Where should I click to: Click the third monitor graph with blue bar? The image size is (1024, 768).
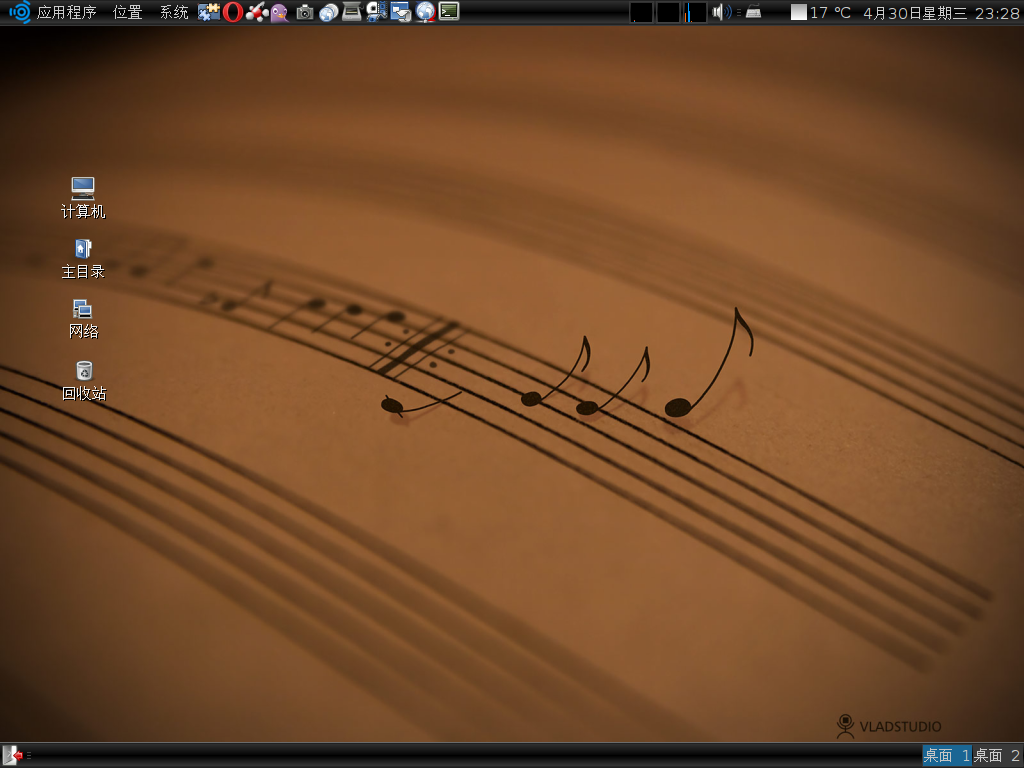(x=694, y=12)
